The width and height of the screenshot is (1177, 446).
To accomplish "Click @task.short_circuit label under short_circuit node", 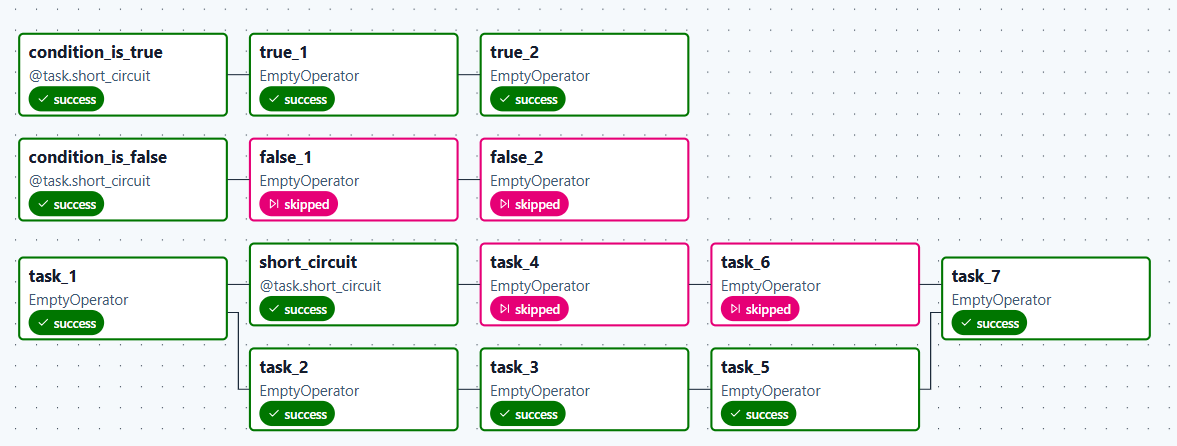I will [320, 286].
